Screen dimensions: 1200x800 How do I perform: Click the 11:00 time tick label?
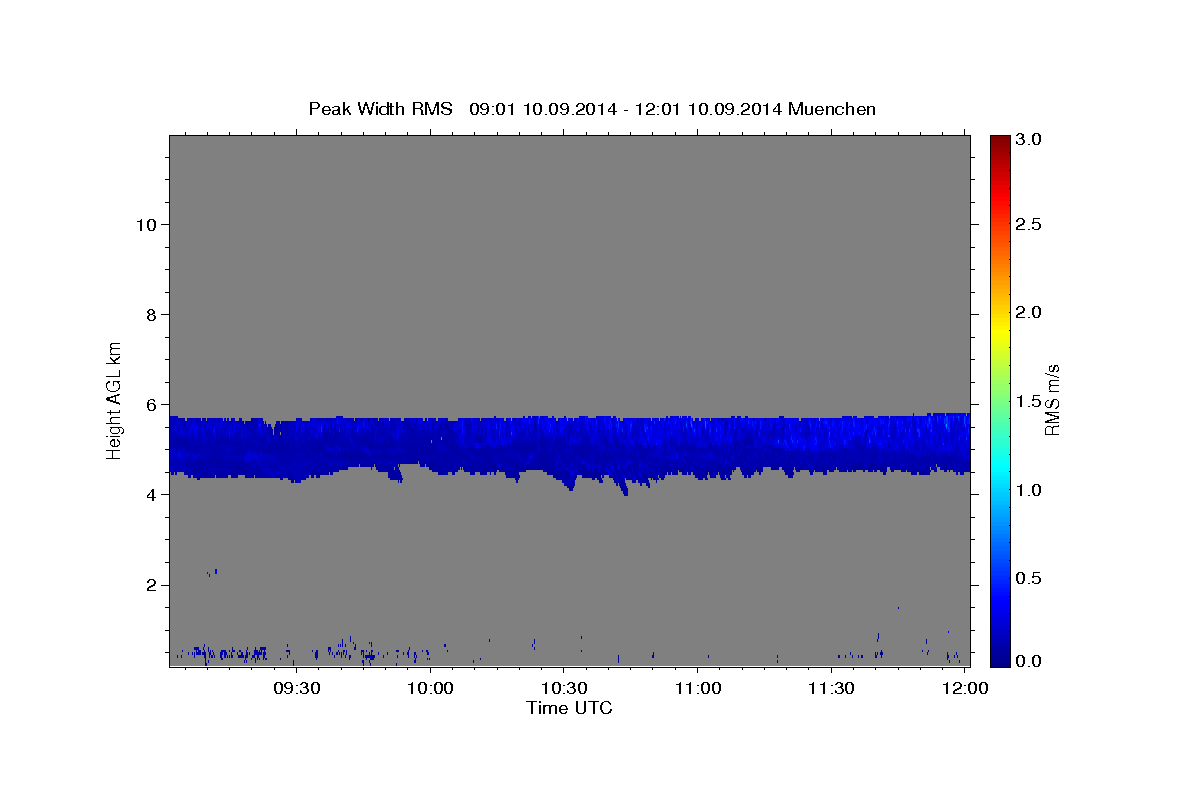coord(697,689)
